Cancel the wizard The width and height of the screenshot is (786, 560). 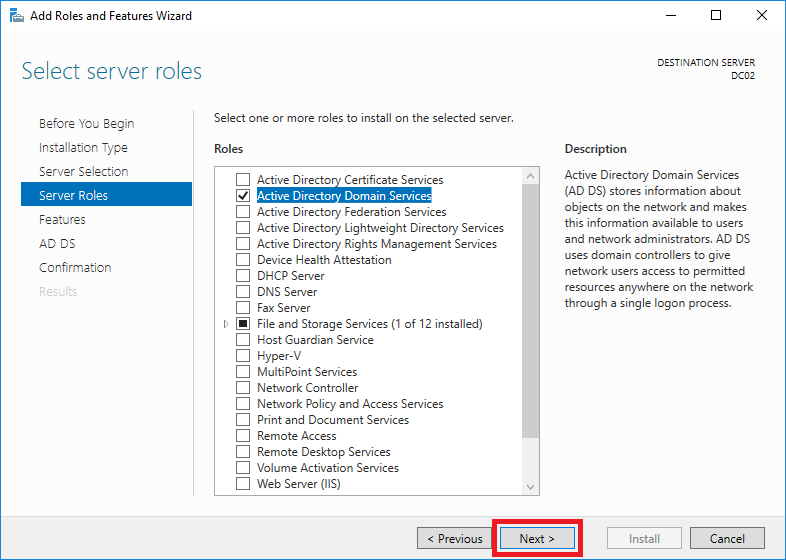click(727, 538)
